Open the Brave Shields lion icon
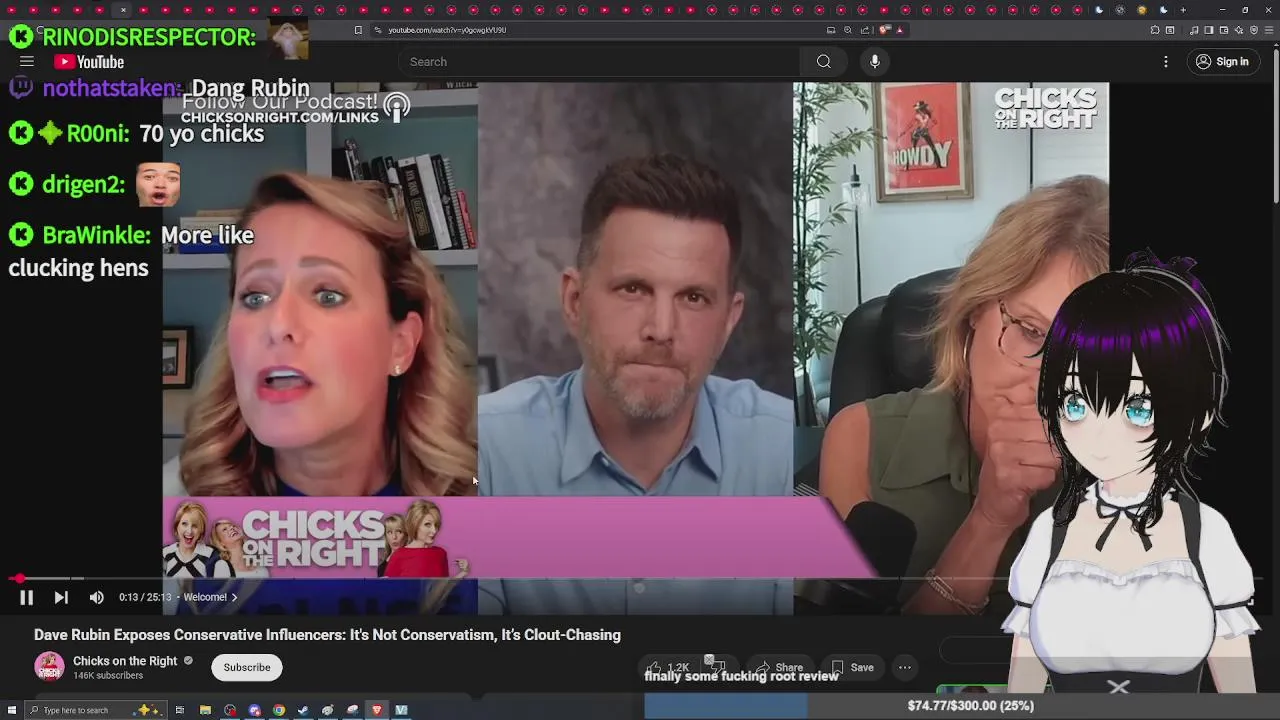This screenshot has width=1280, height=720. pyautogui.click(x=885, y=30)
